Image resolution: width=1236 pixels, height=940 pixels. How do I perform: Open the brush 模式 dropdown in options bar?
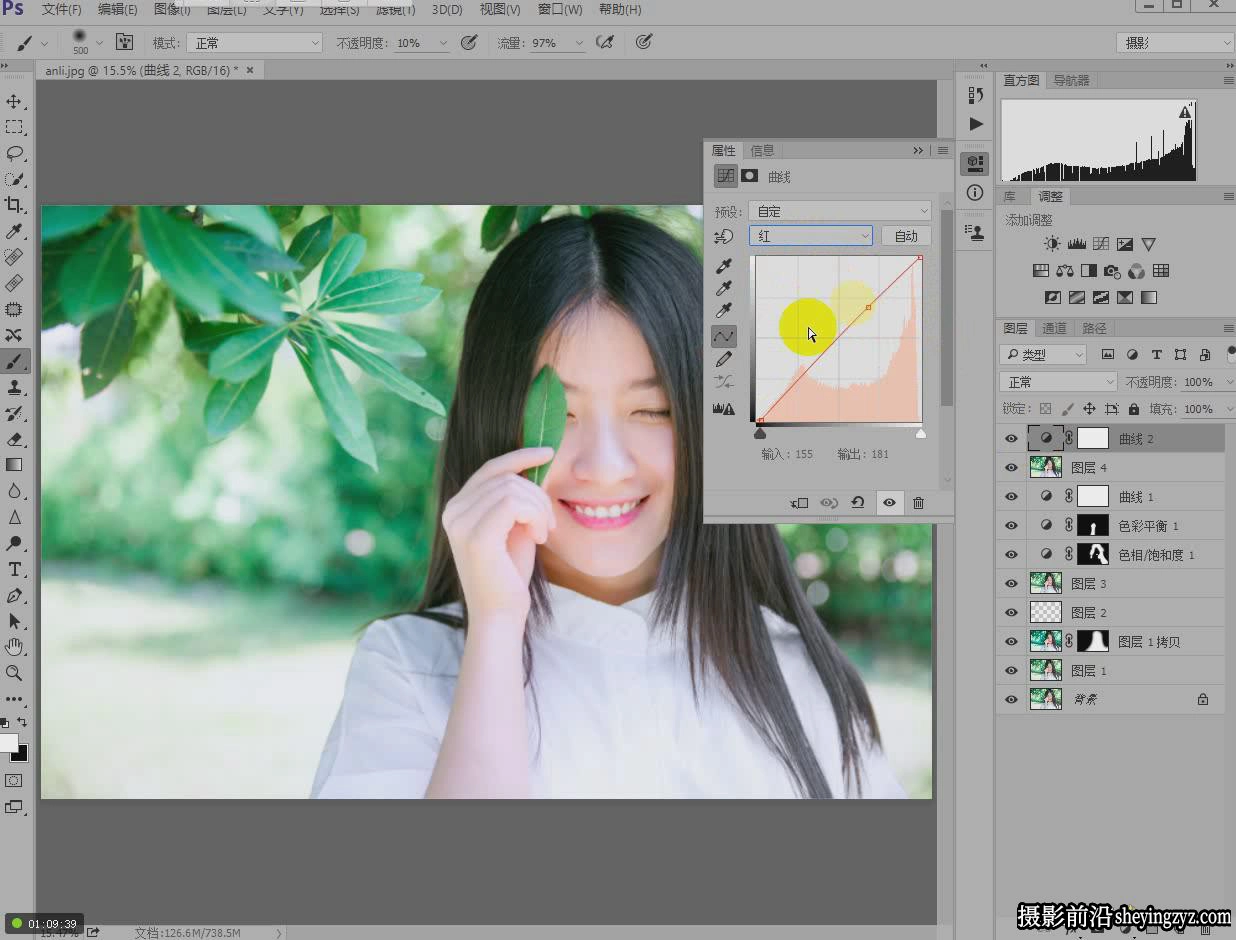(256, 43)
